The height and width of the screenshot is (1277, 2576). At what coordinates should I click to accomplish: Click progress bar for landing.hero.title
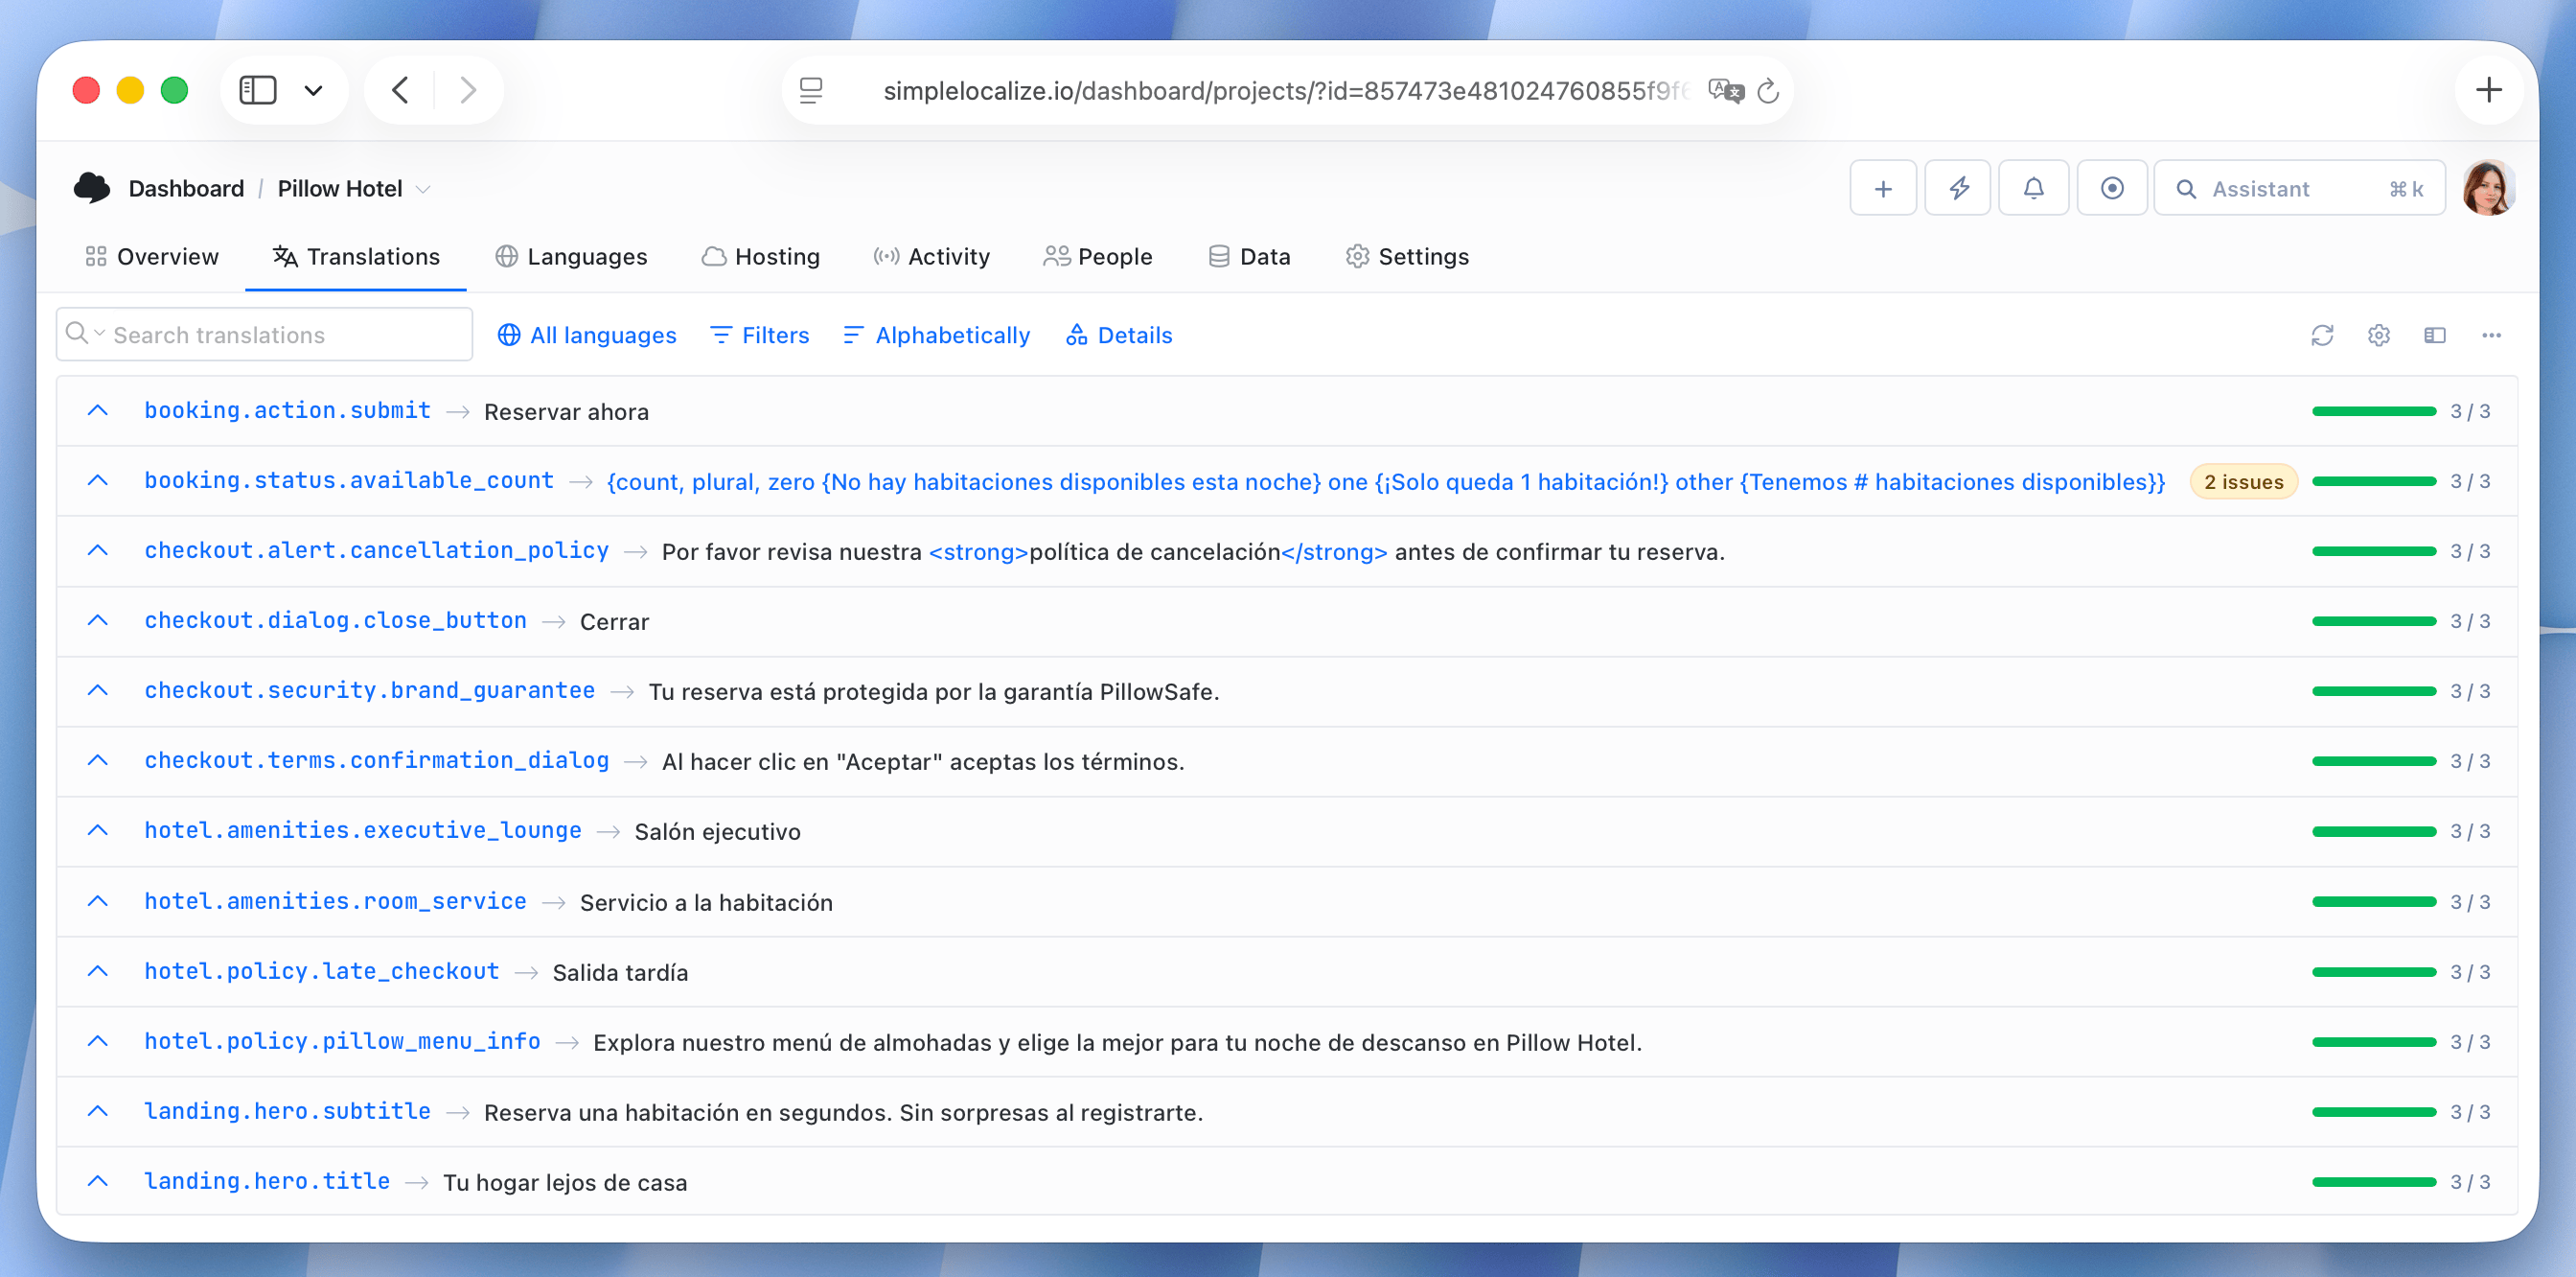point(2374,1182)
